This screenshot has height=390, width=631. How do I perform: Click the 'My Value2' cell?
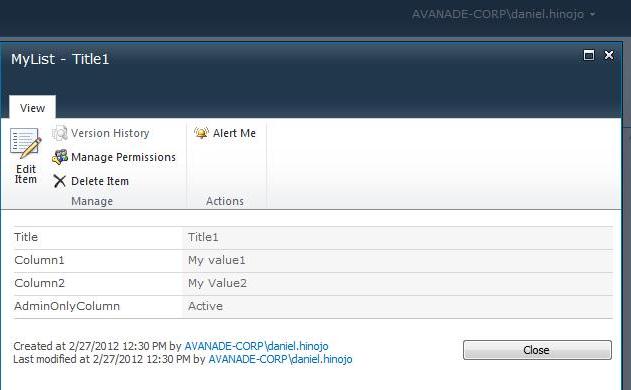(398, 283)
